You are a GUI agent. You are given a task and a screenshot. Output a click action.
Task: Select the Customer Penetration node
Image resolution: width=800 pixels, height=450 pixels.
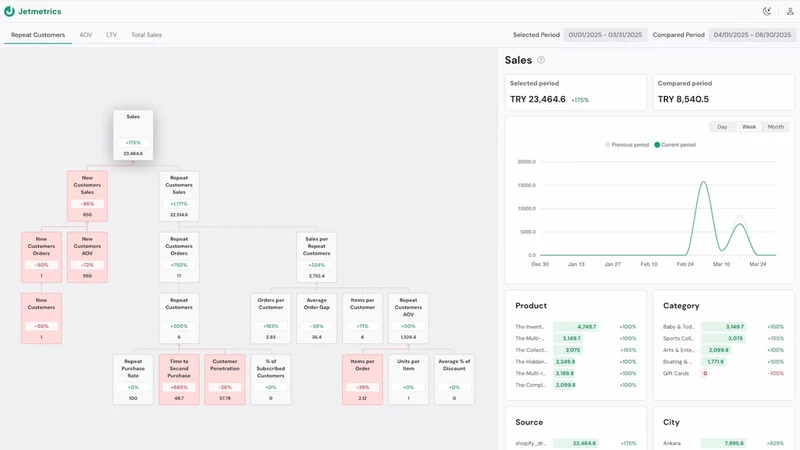click(225, 380)
